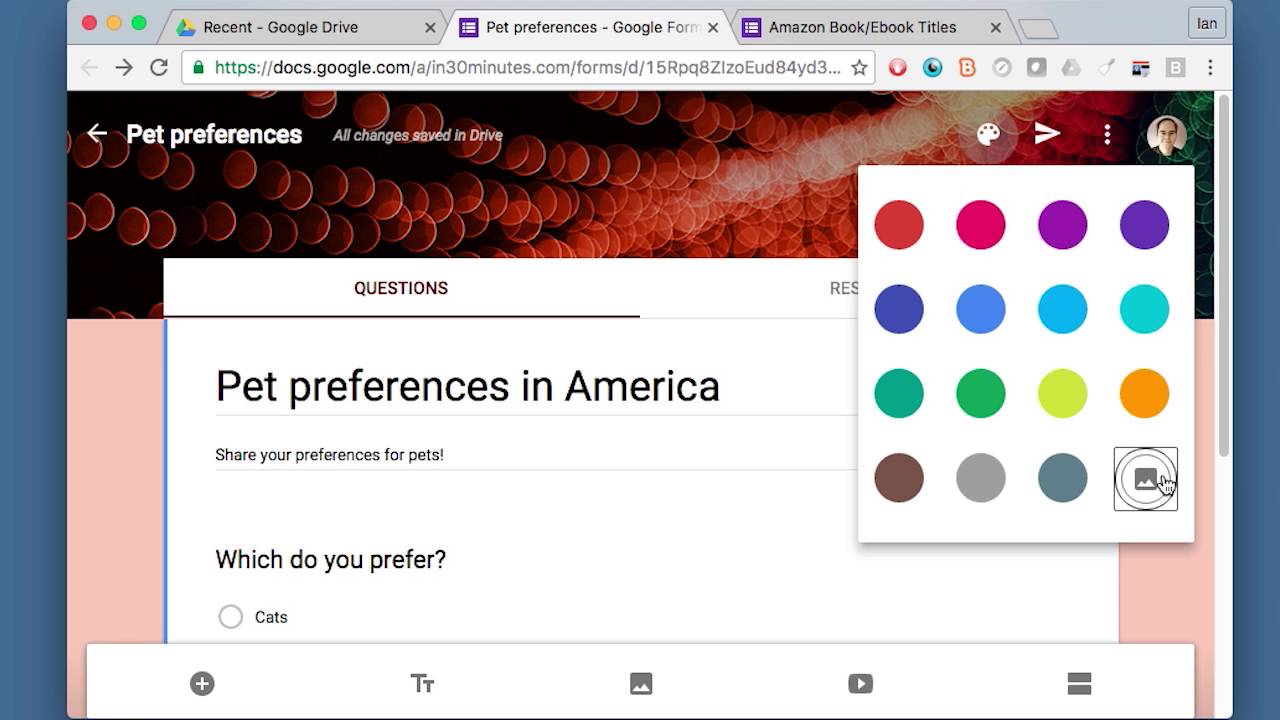Pick the red theme color swatch

tap(899, 224)
